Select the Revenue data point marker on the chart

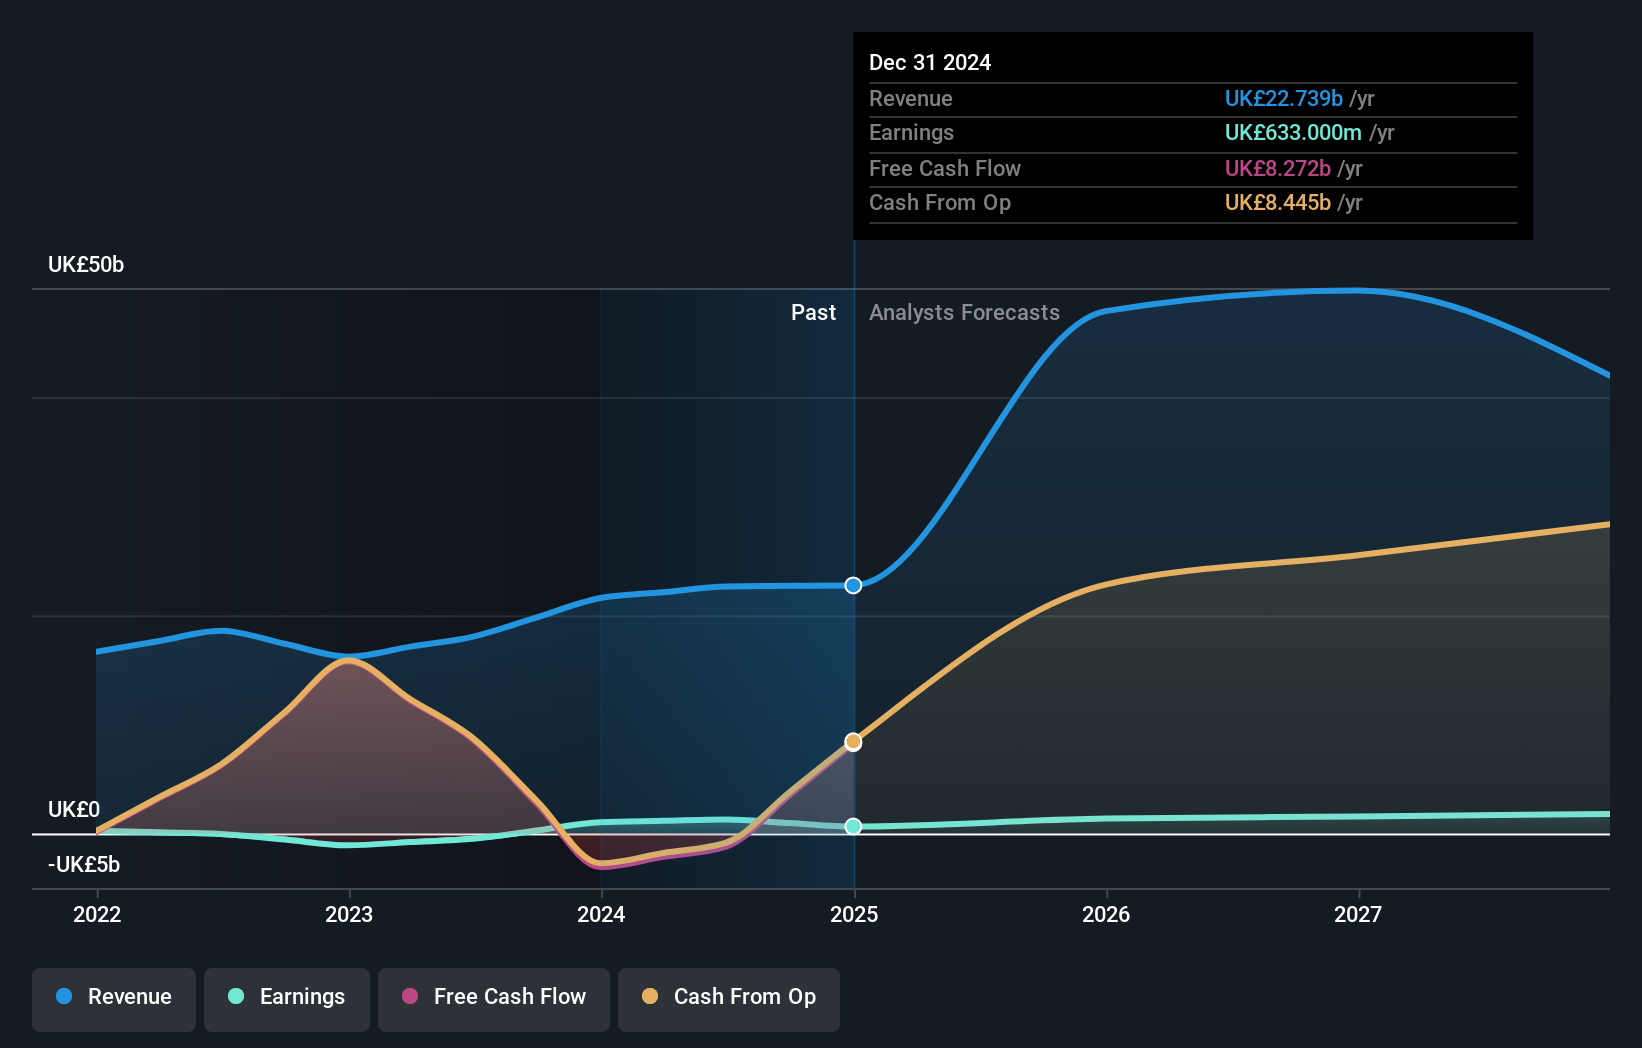(x=852, y=585)
